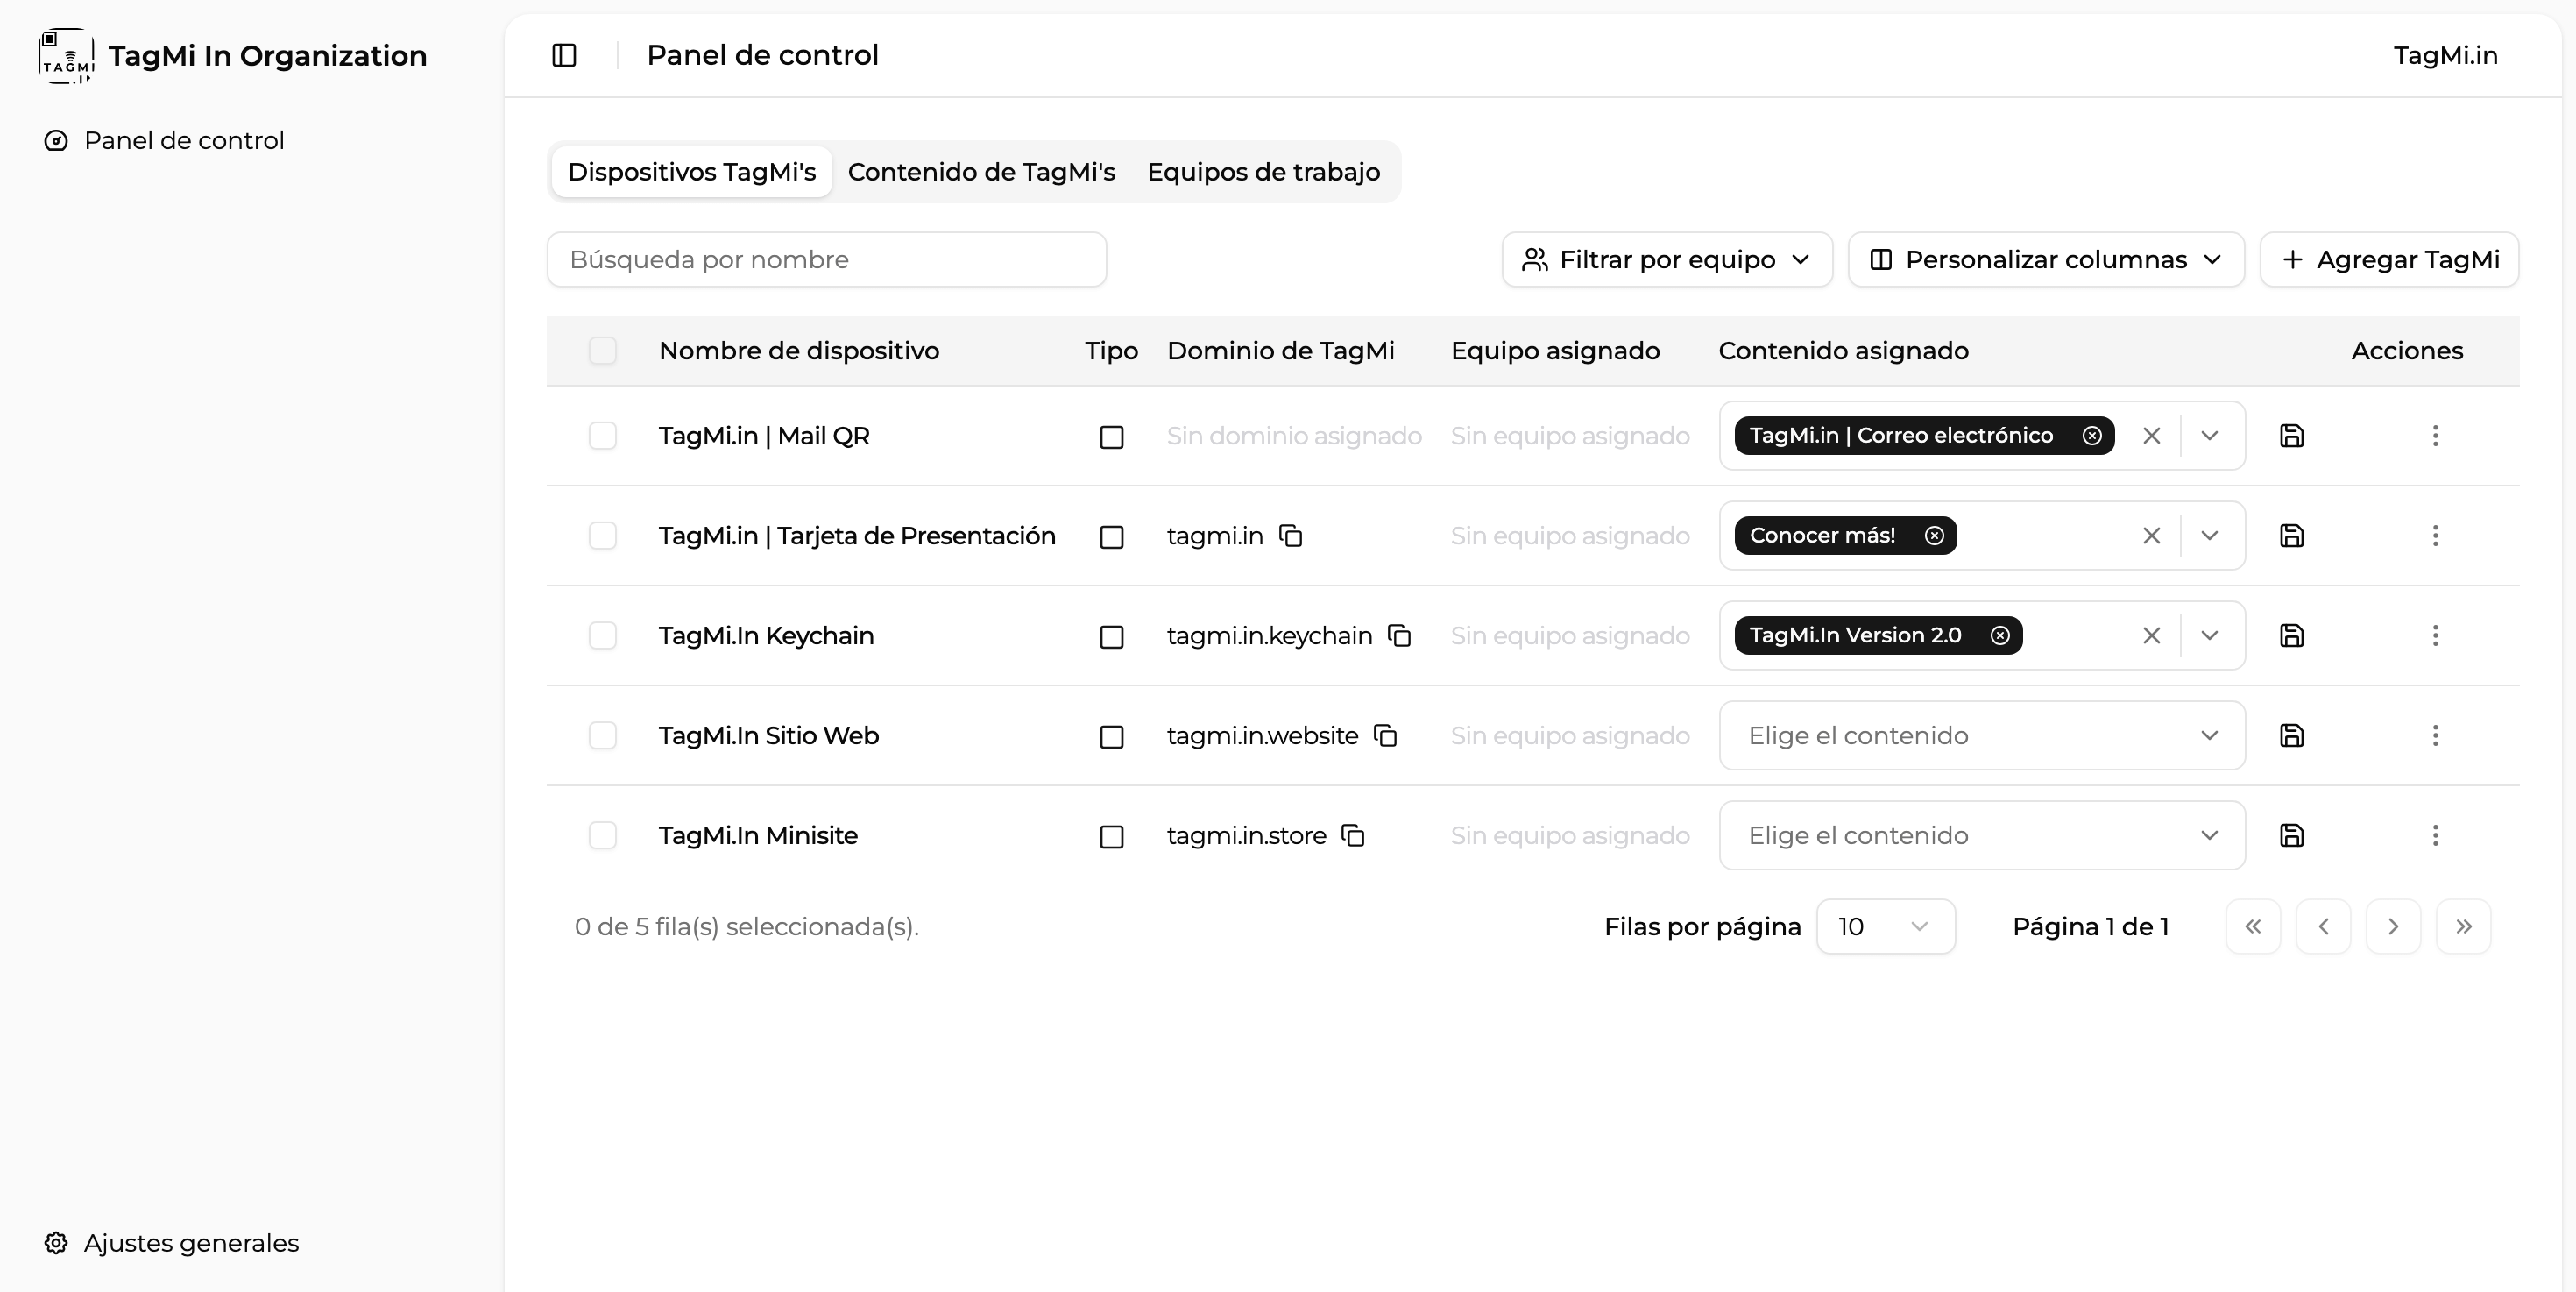This screenshot has width=2576, height=1292.
Task: Check the header select-all checkbox
Action: point(603,351)
